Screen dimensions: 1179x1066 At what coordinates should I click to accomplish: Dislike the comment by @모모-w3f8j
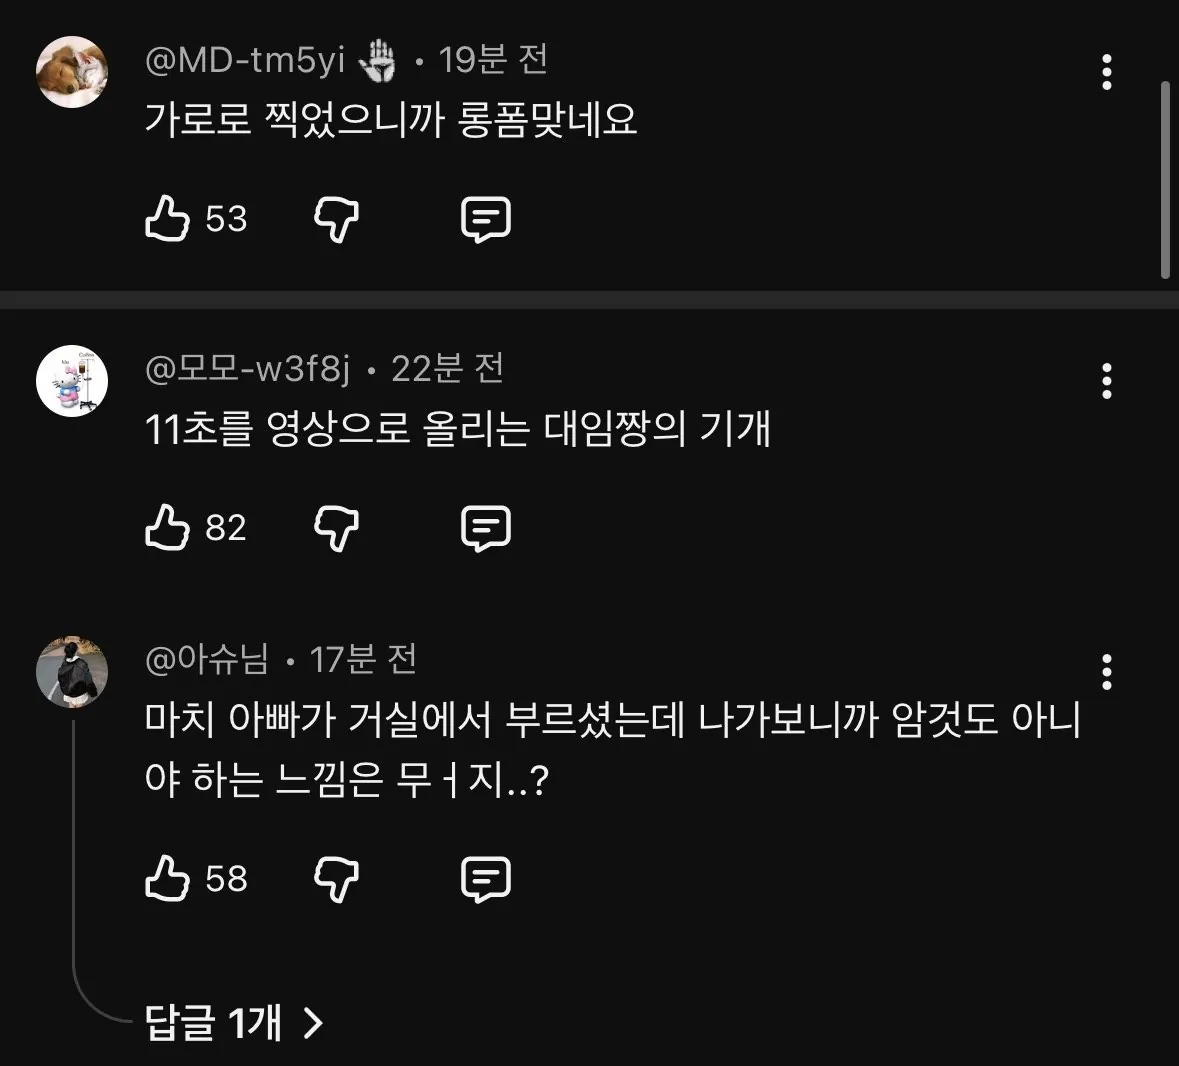[x=336, y=527]
